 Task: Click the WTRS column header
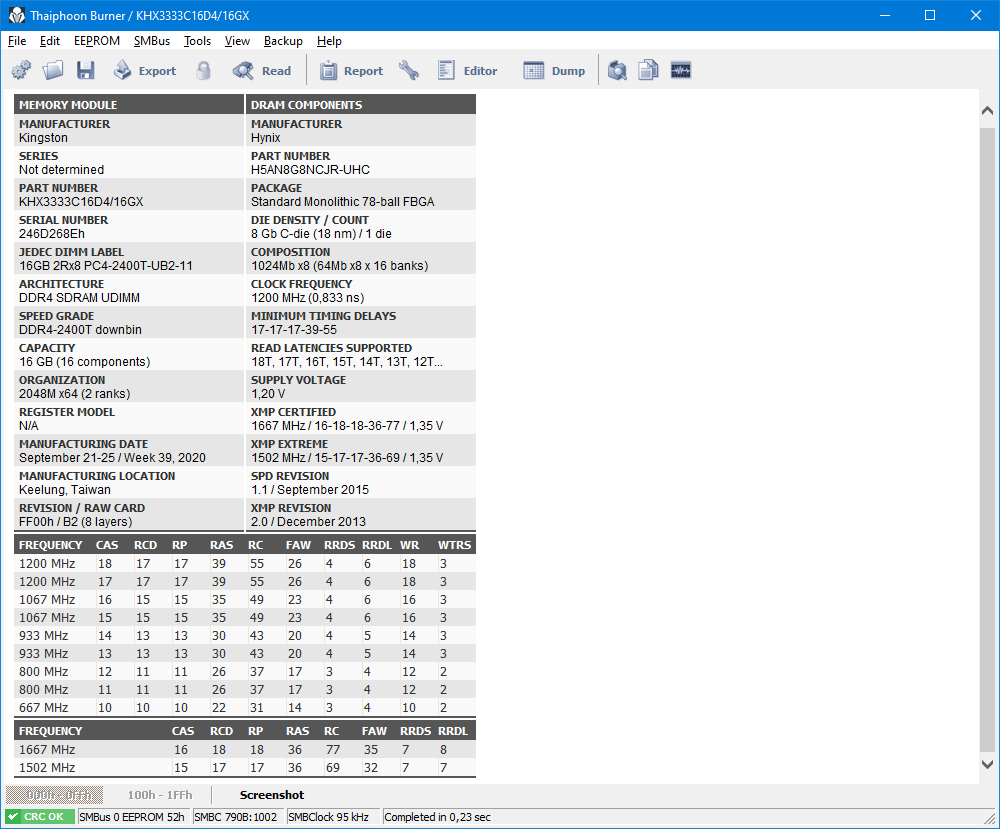pyautogui.click(x=455, y=545)
